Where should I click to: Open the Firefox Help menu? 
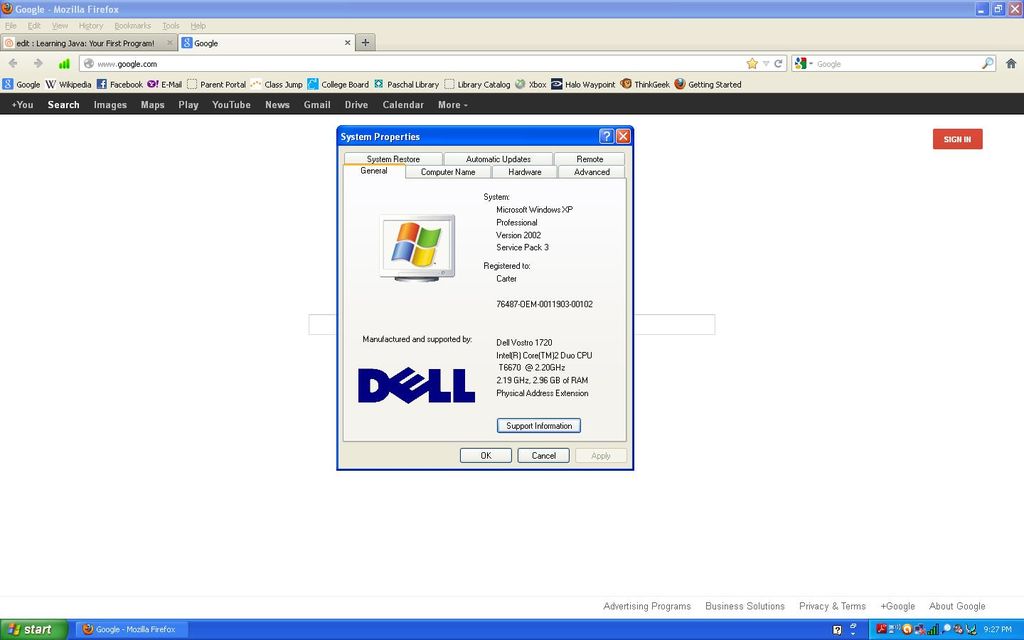click(x=198, y=25)
